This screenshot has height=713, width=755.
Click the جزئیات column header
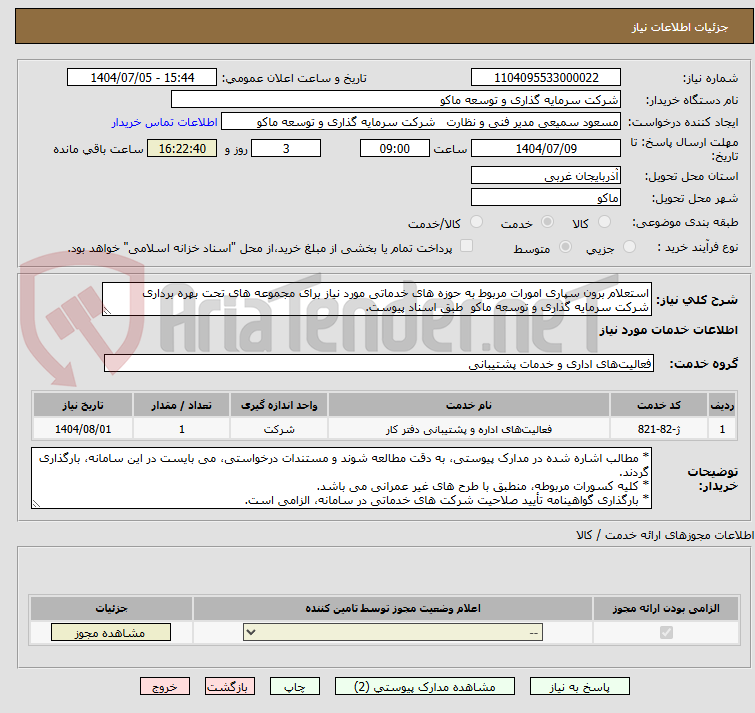pyautogui.click(x=111, y=609)
